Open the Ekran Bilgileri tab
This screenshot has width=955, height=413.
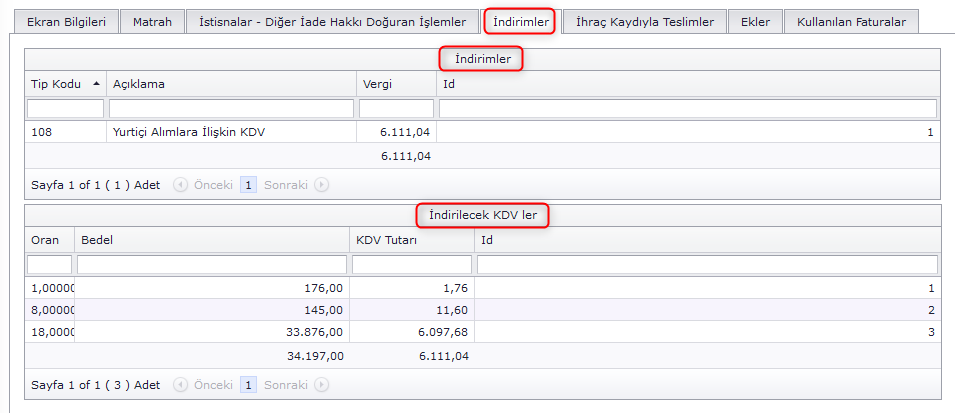point(66,22)
